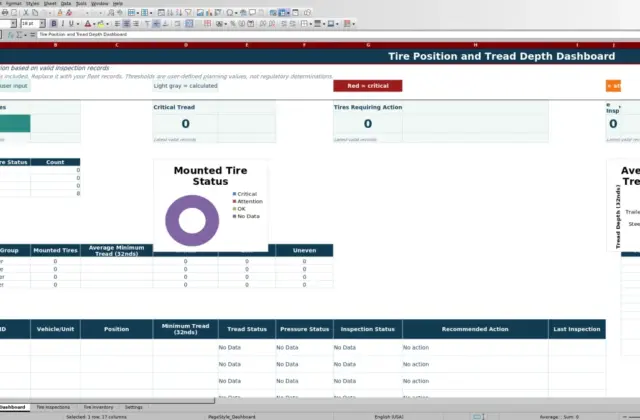Open the Border Style dropdown arrow
Image resolution: width=640 pixels, height=420 pixels.
pyautogui.click(x=324, y=24)
